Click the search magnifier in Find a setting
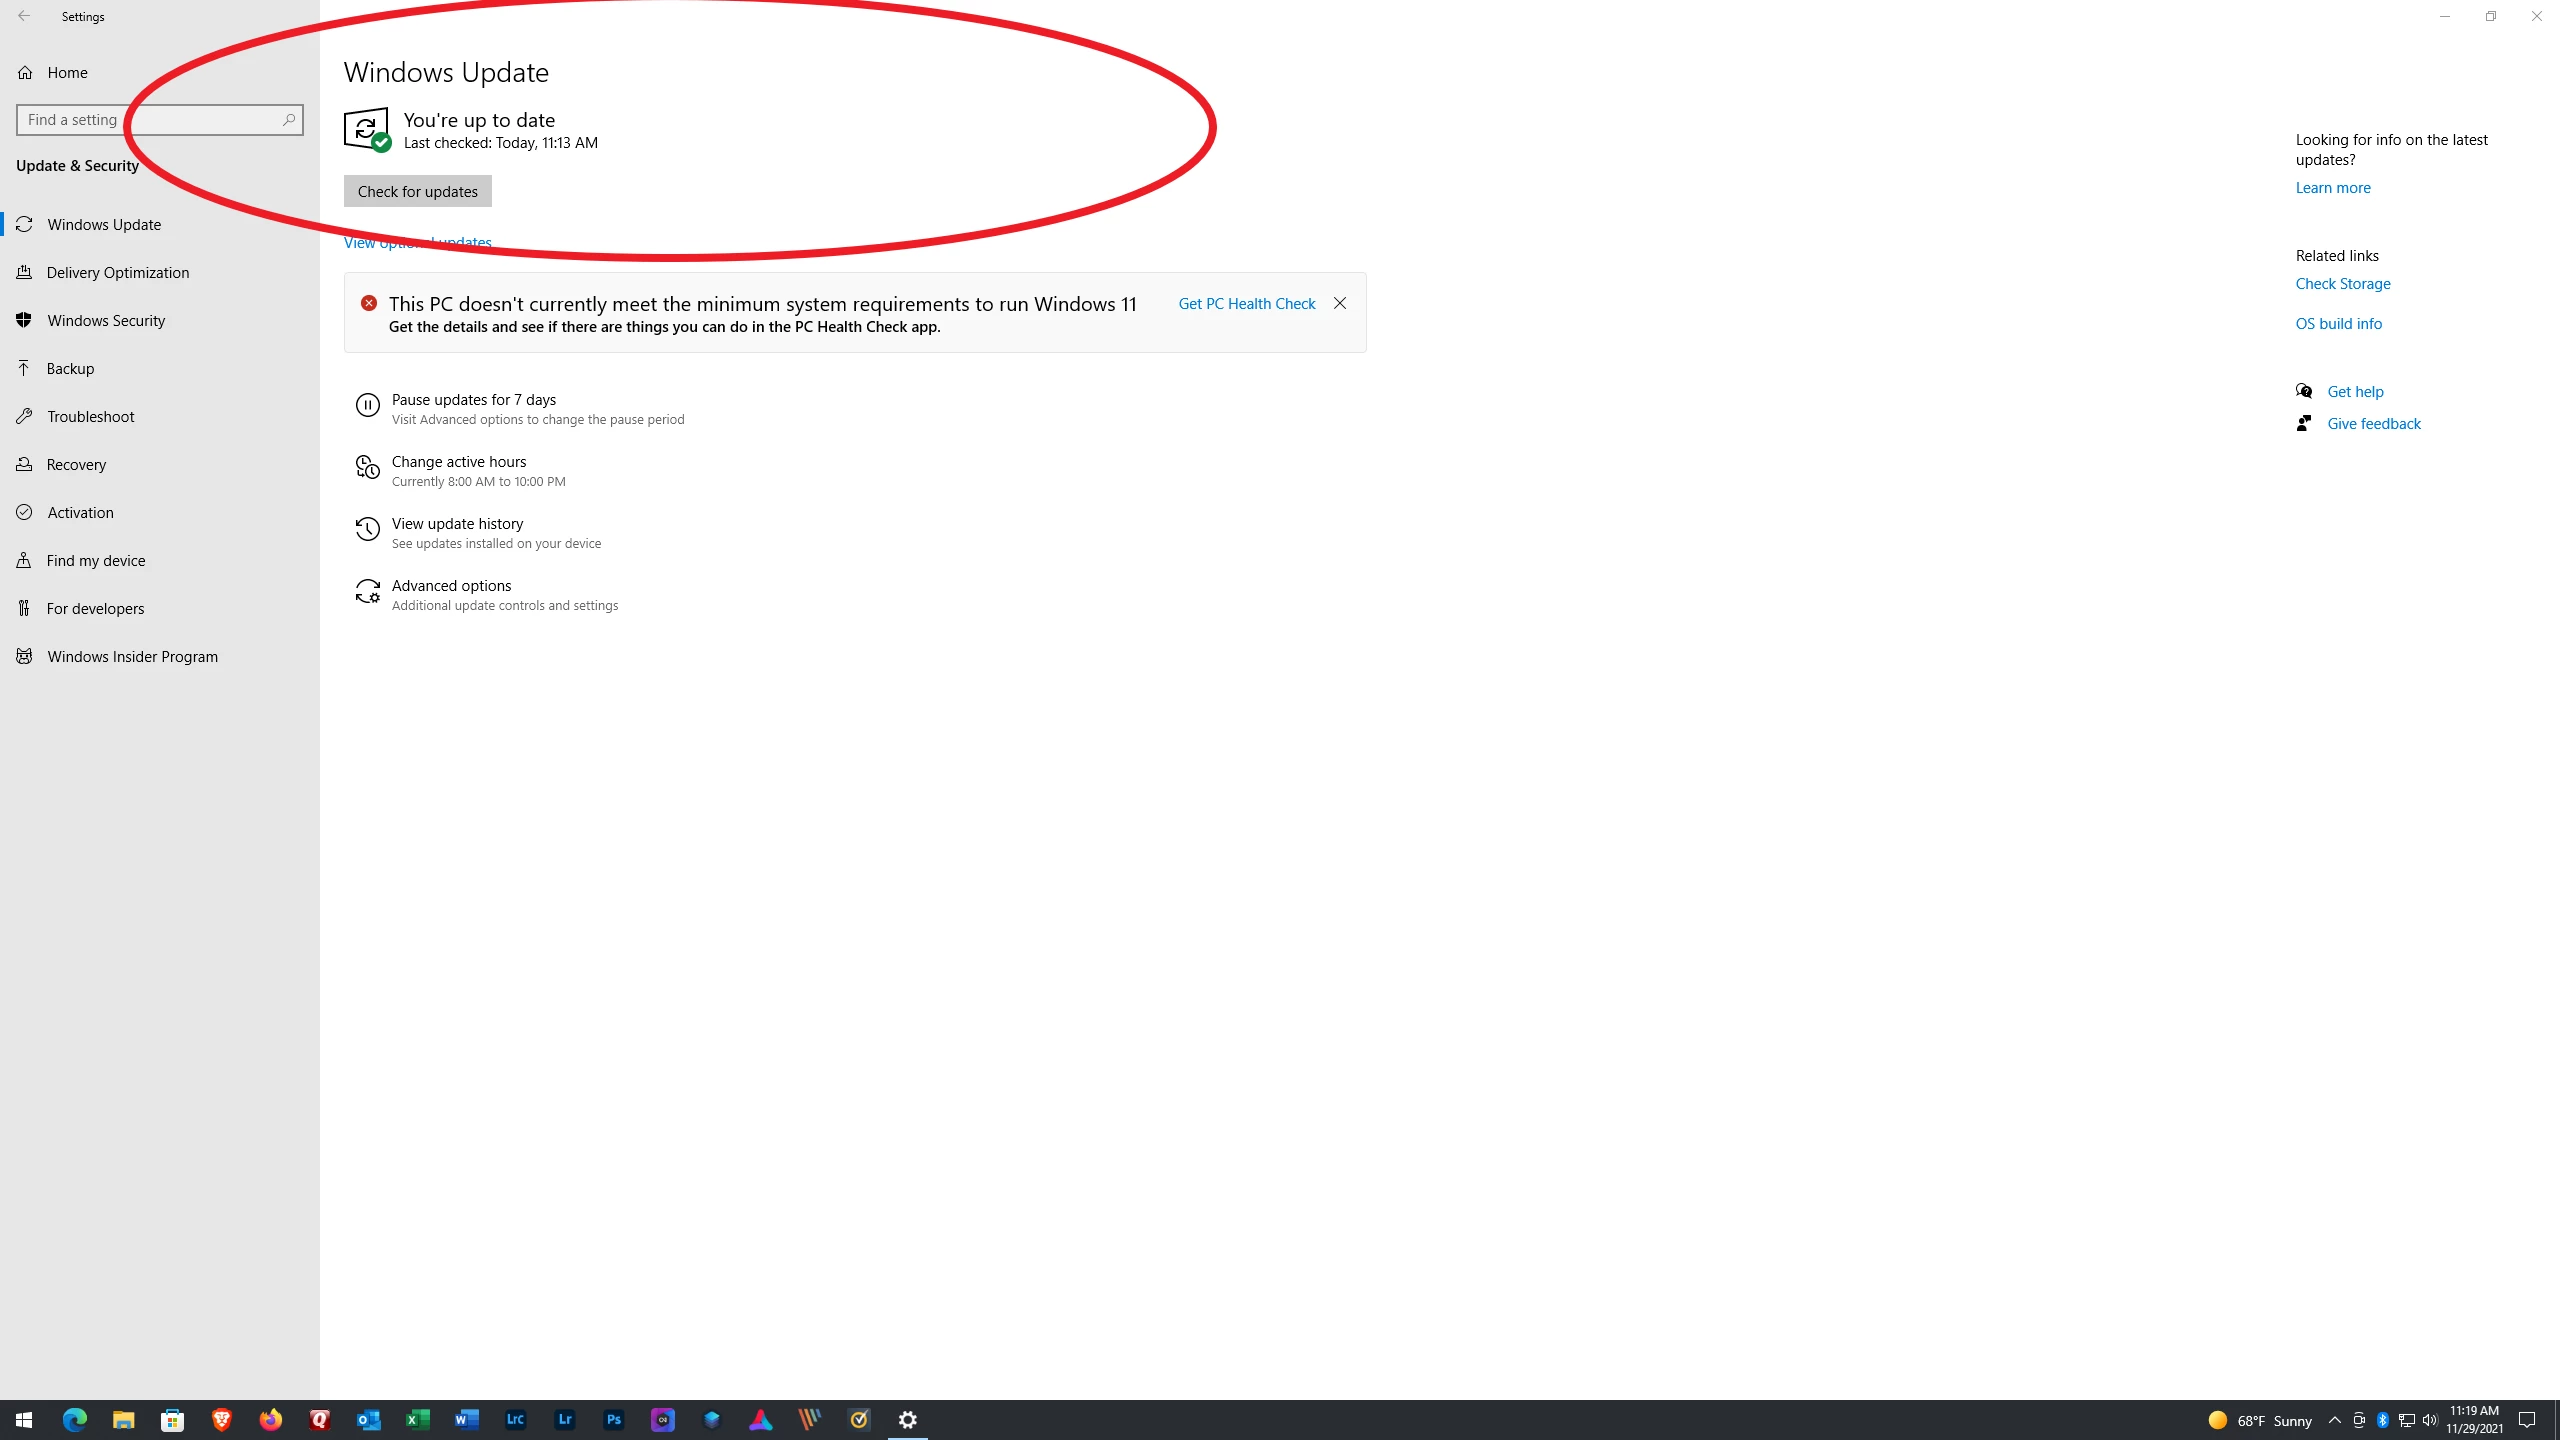Image resolution: width=2560 pixels, height=1440 pixels. pos(288,120)
